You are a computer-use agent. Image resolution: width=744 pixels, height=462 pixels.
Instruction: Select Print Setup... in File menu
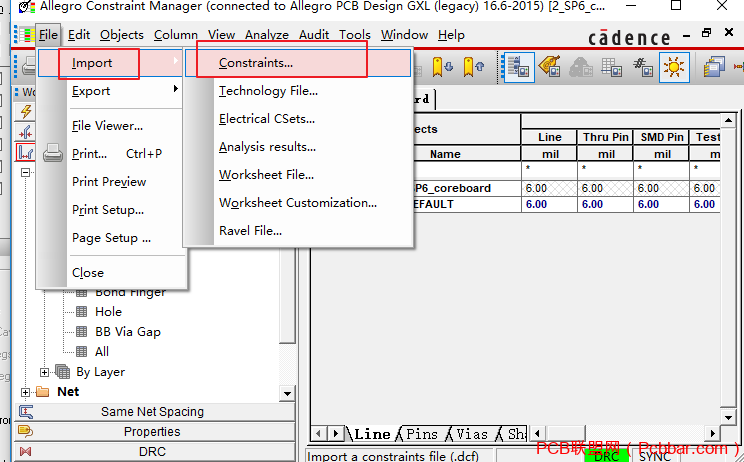click(x=110, y=210)
